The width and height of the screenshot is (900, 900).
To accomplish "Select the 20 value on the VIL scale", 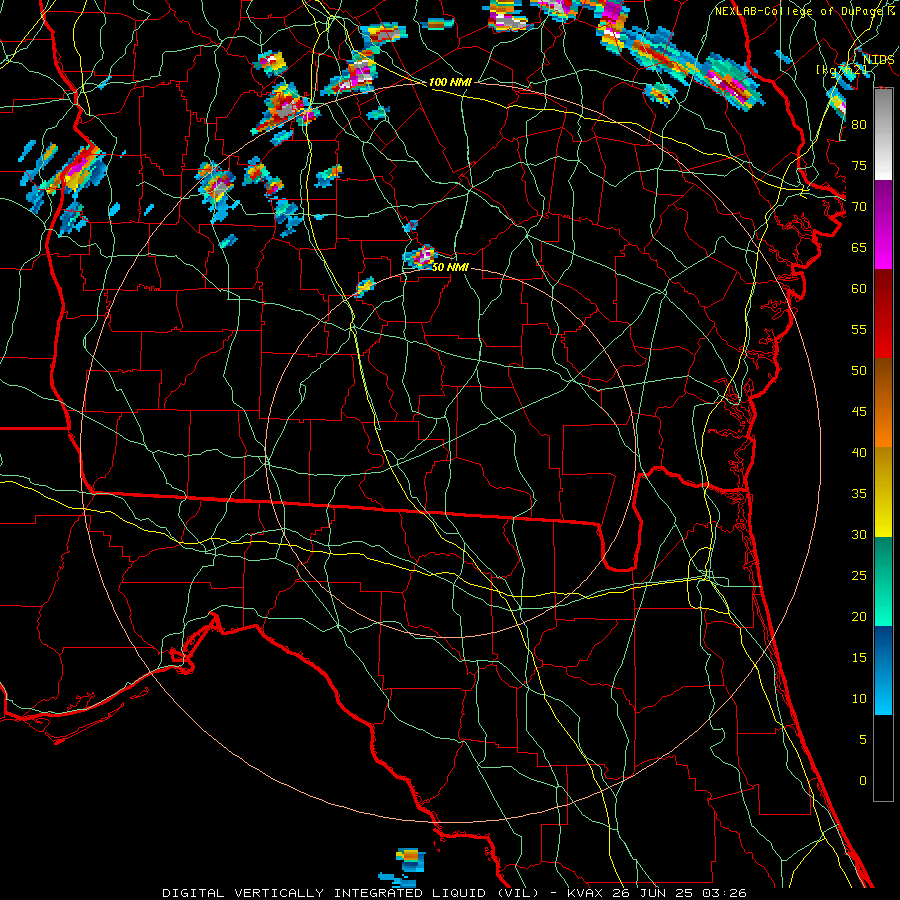I will pos(859,616).
